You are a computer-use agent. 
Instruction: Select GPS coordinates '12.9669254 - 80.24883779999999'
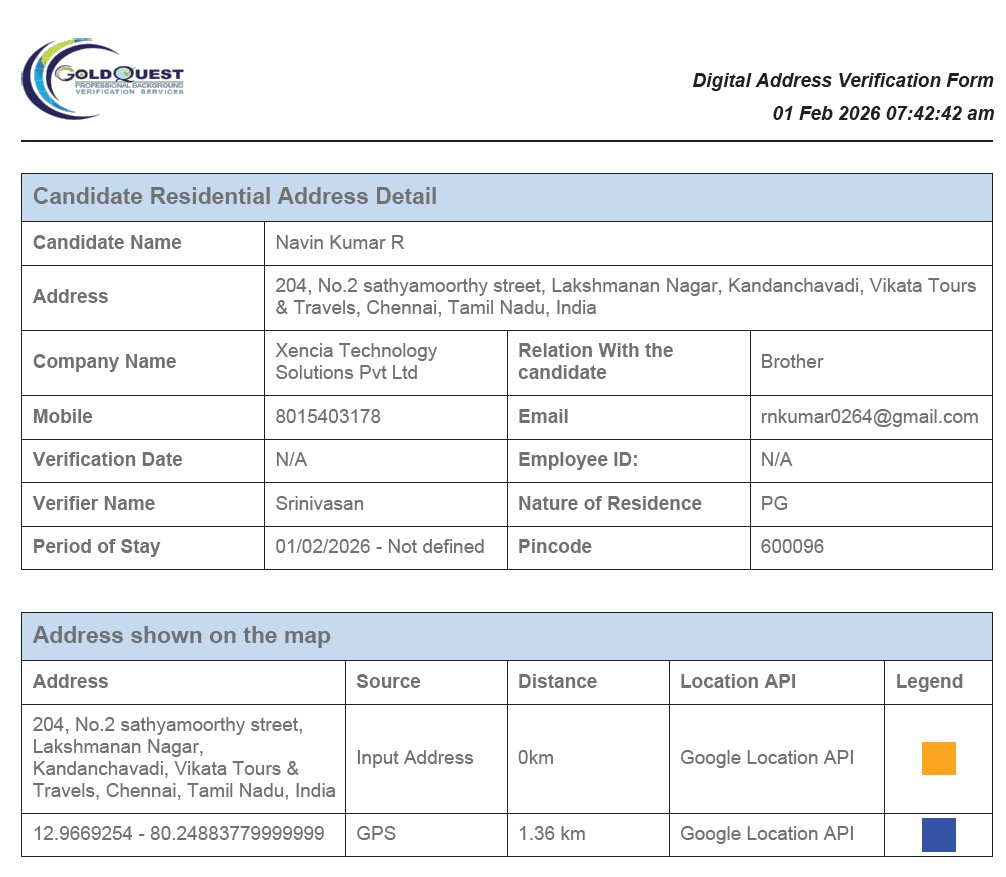[178, 834]
